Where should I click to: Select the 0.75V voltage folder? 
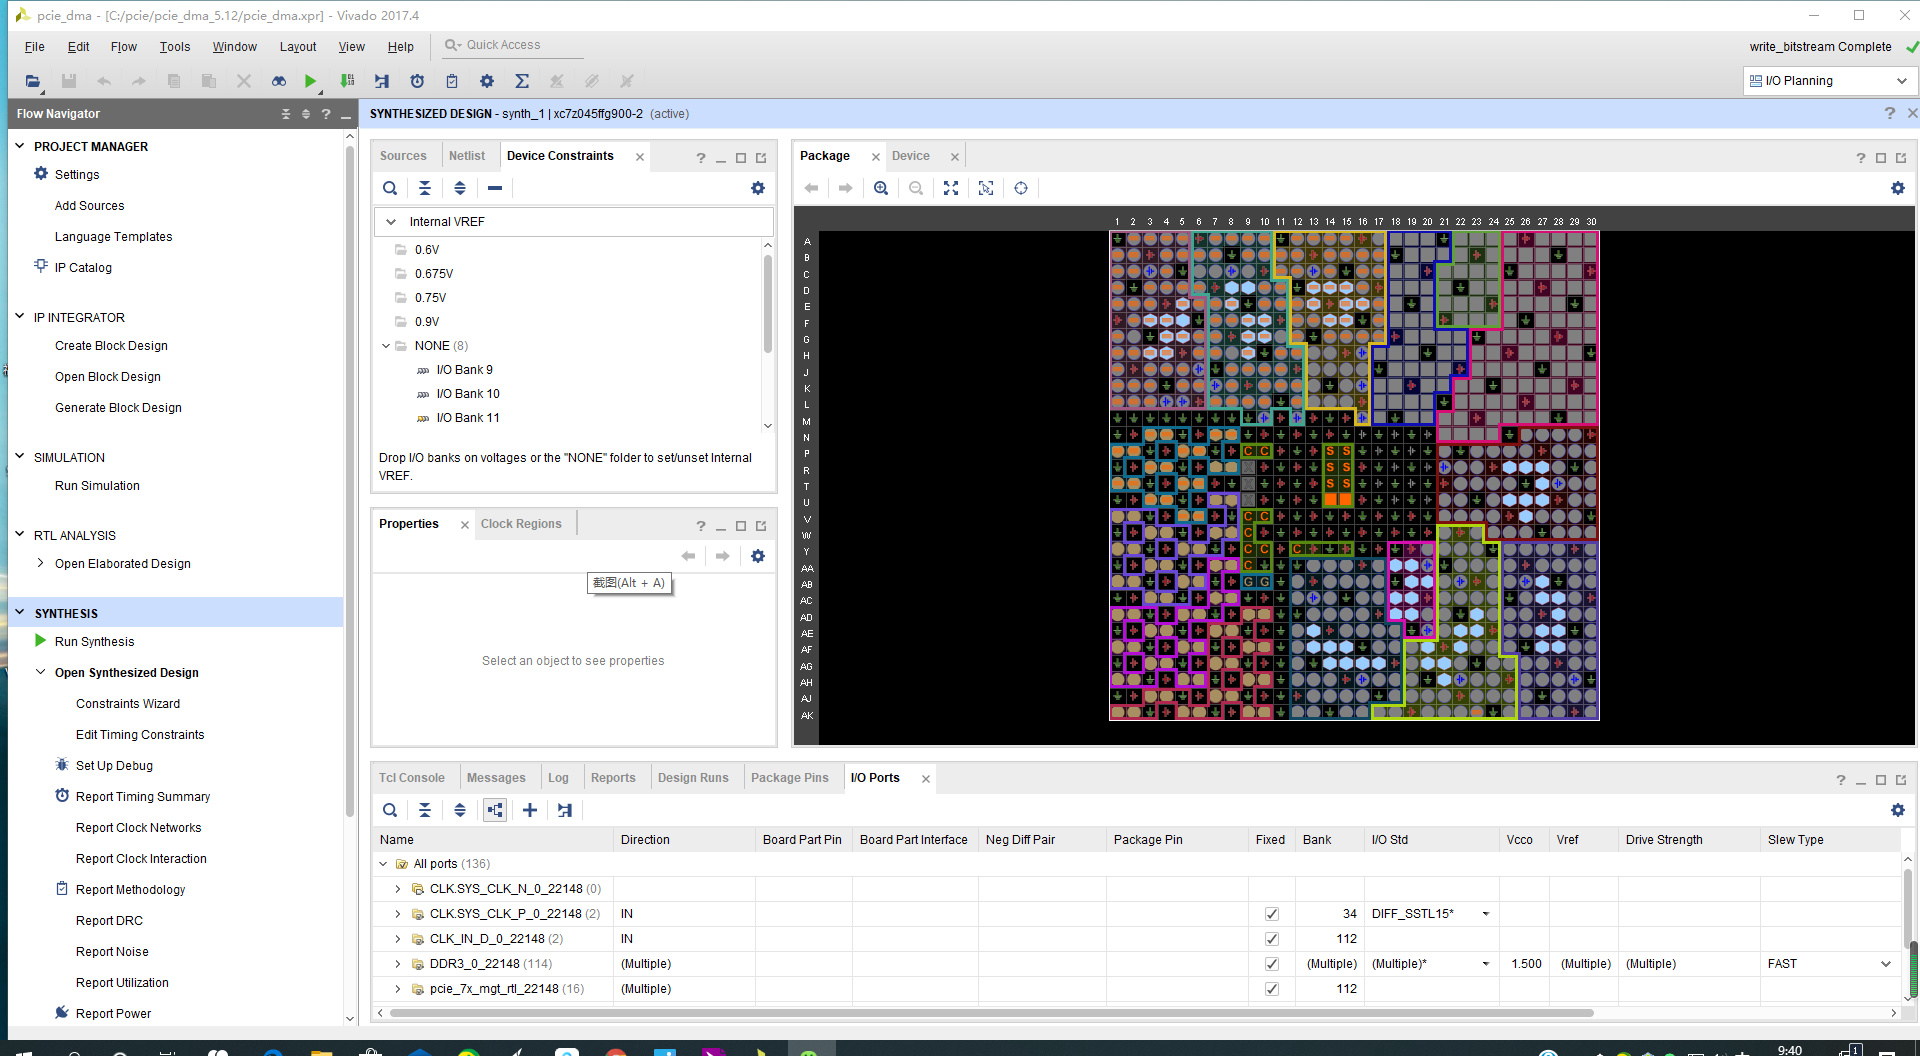click(431, 298)
